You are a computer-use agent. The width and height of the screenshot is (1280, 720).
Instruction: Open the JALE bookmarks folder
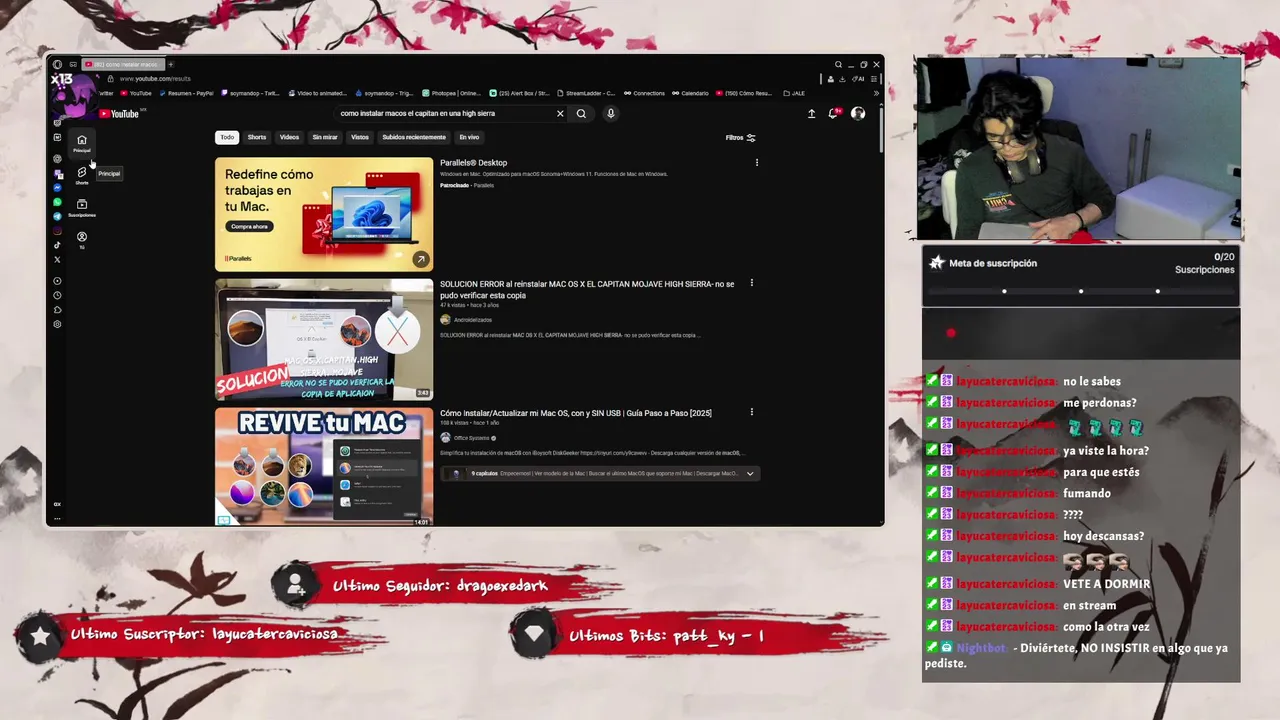pyautogui.click(x=794, y=93)
